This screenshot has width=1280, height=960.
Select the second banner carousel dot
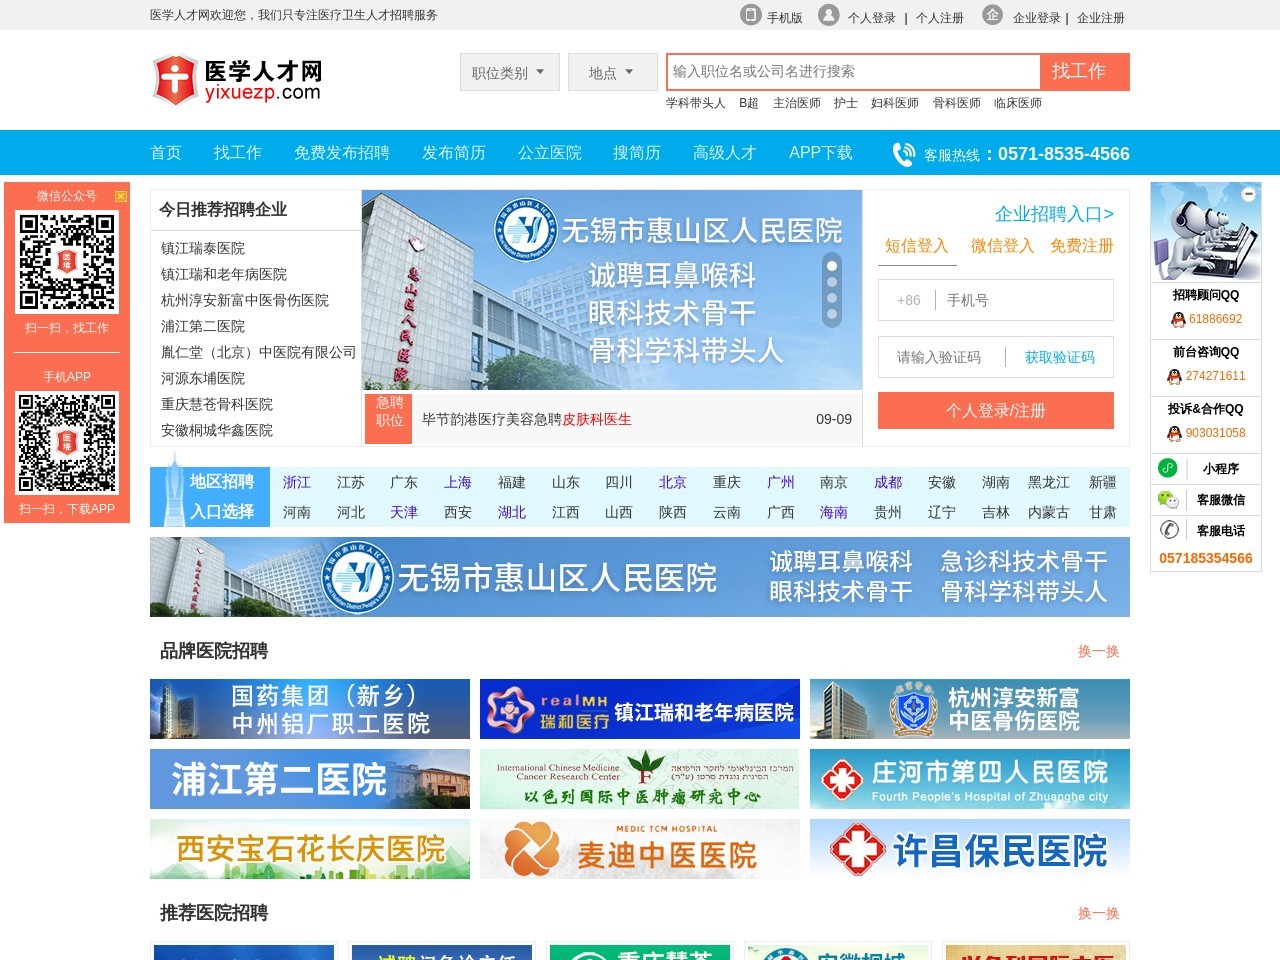coord(831,283)
